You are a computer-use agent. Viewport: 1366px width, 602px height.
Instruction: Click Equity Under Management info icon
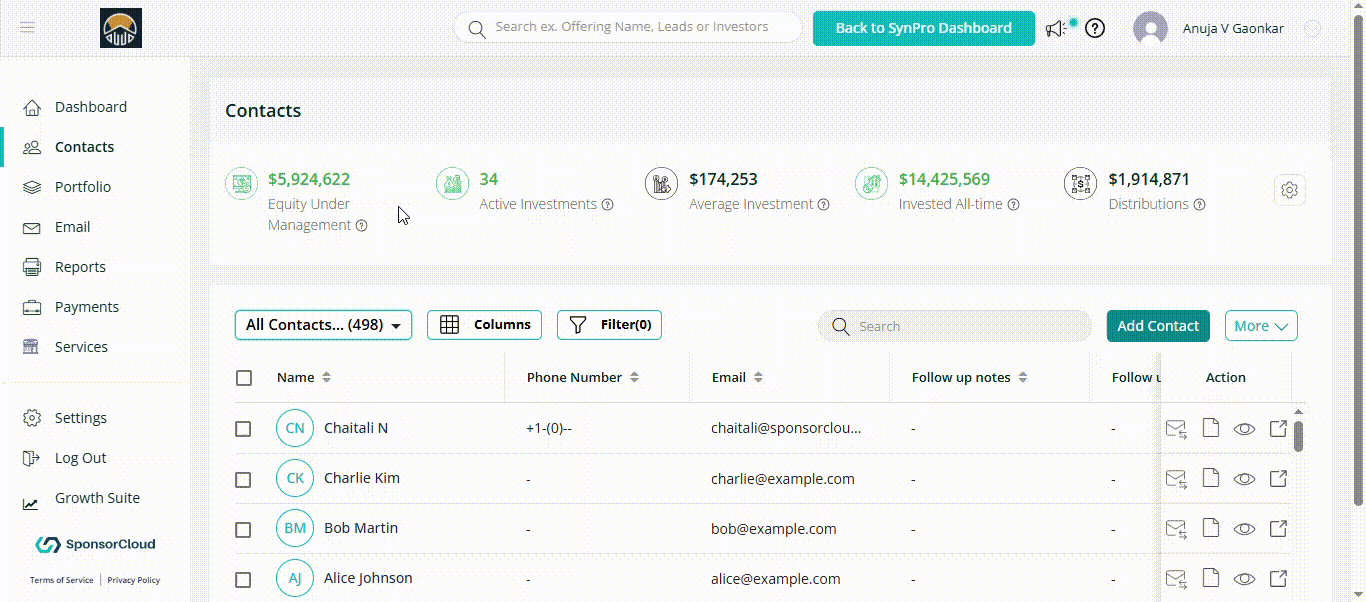(x=362, y=226)
